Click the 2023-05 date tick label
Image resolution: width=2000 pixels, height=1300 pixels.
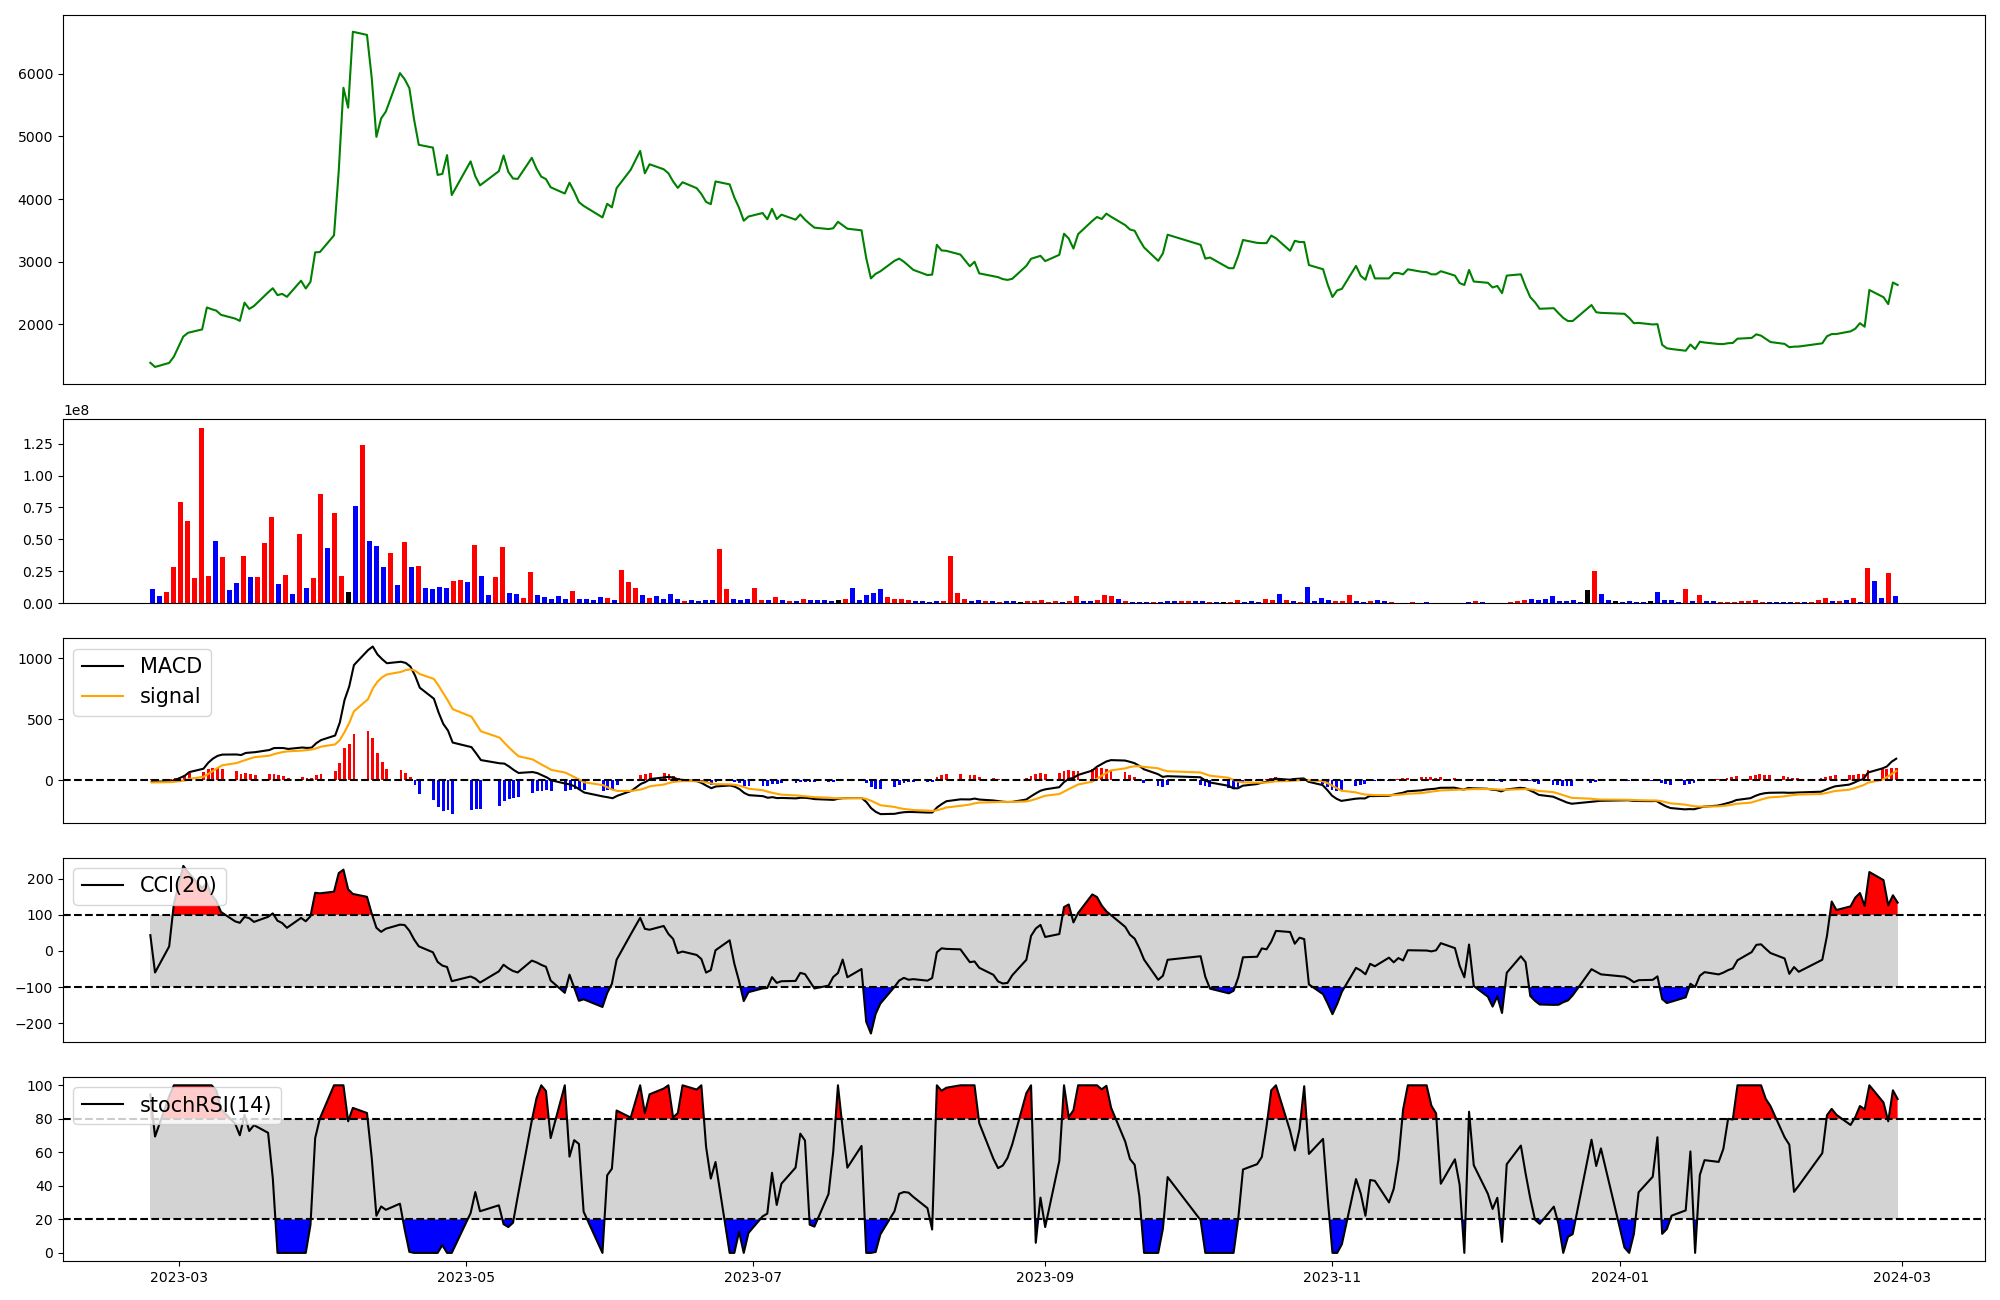tap(466, 1277)
